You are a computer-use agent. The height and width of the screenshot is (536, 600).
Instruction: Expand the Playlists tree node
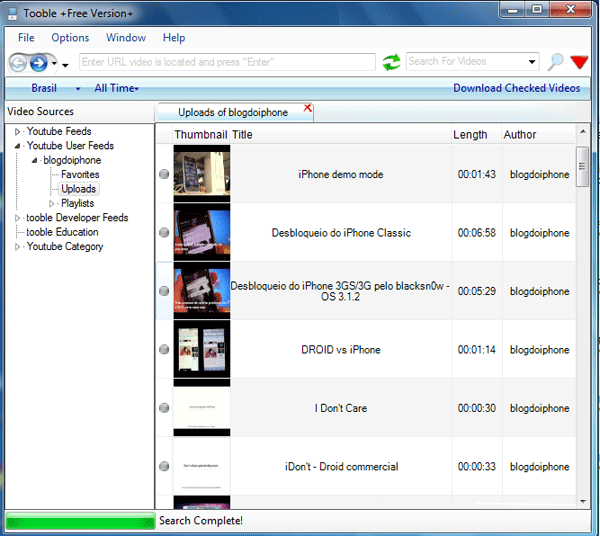click(52, 204)
